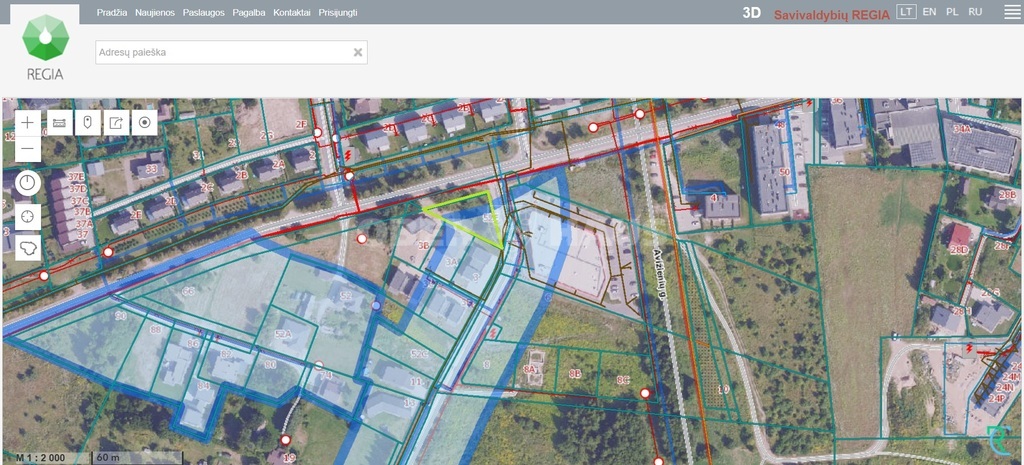
Task: Open the Naujienos menu item
Action: (x=155, y=12)
